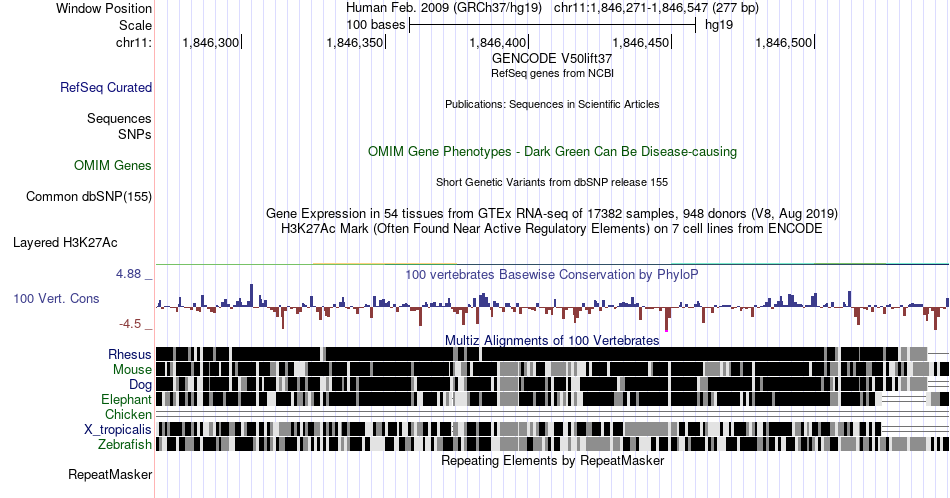The image size is (950, 498).
Task: Click Repeating Elements by RepeatMasker title
Action: pos(552,460)
